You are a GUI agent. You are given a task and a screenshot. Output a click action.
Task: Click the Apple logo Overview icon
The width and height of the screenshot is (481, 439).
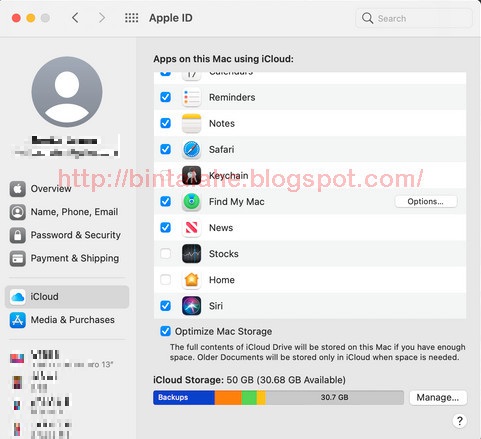(18, 189)
